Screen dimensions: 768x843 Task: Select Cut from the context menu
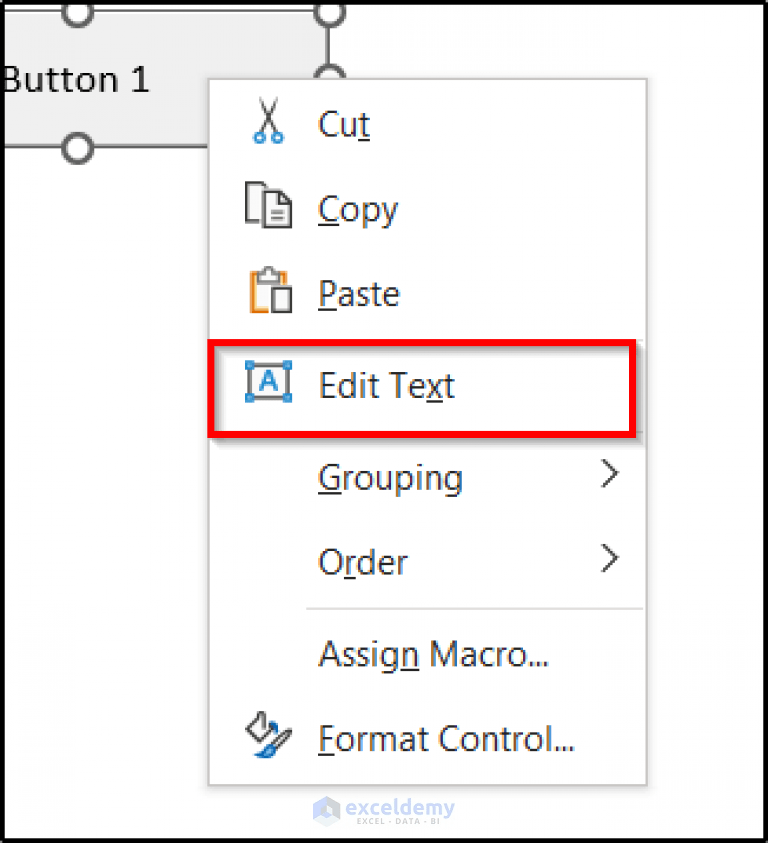pos(343,122)
